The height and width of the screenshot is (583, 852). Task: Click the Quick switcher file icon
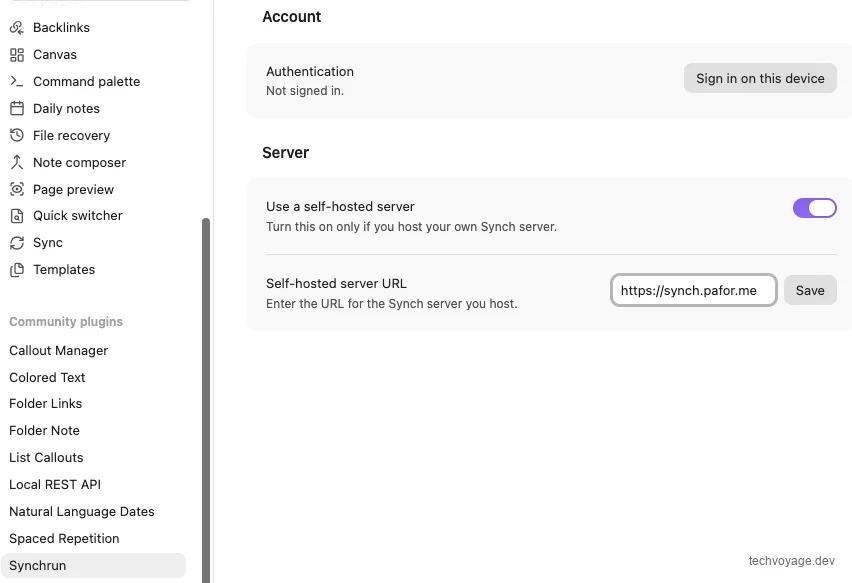tap(17, 216)
